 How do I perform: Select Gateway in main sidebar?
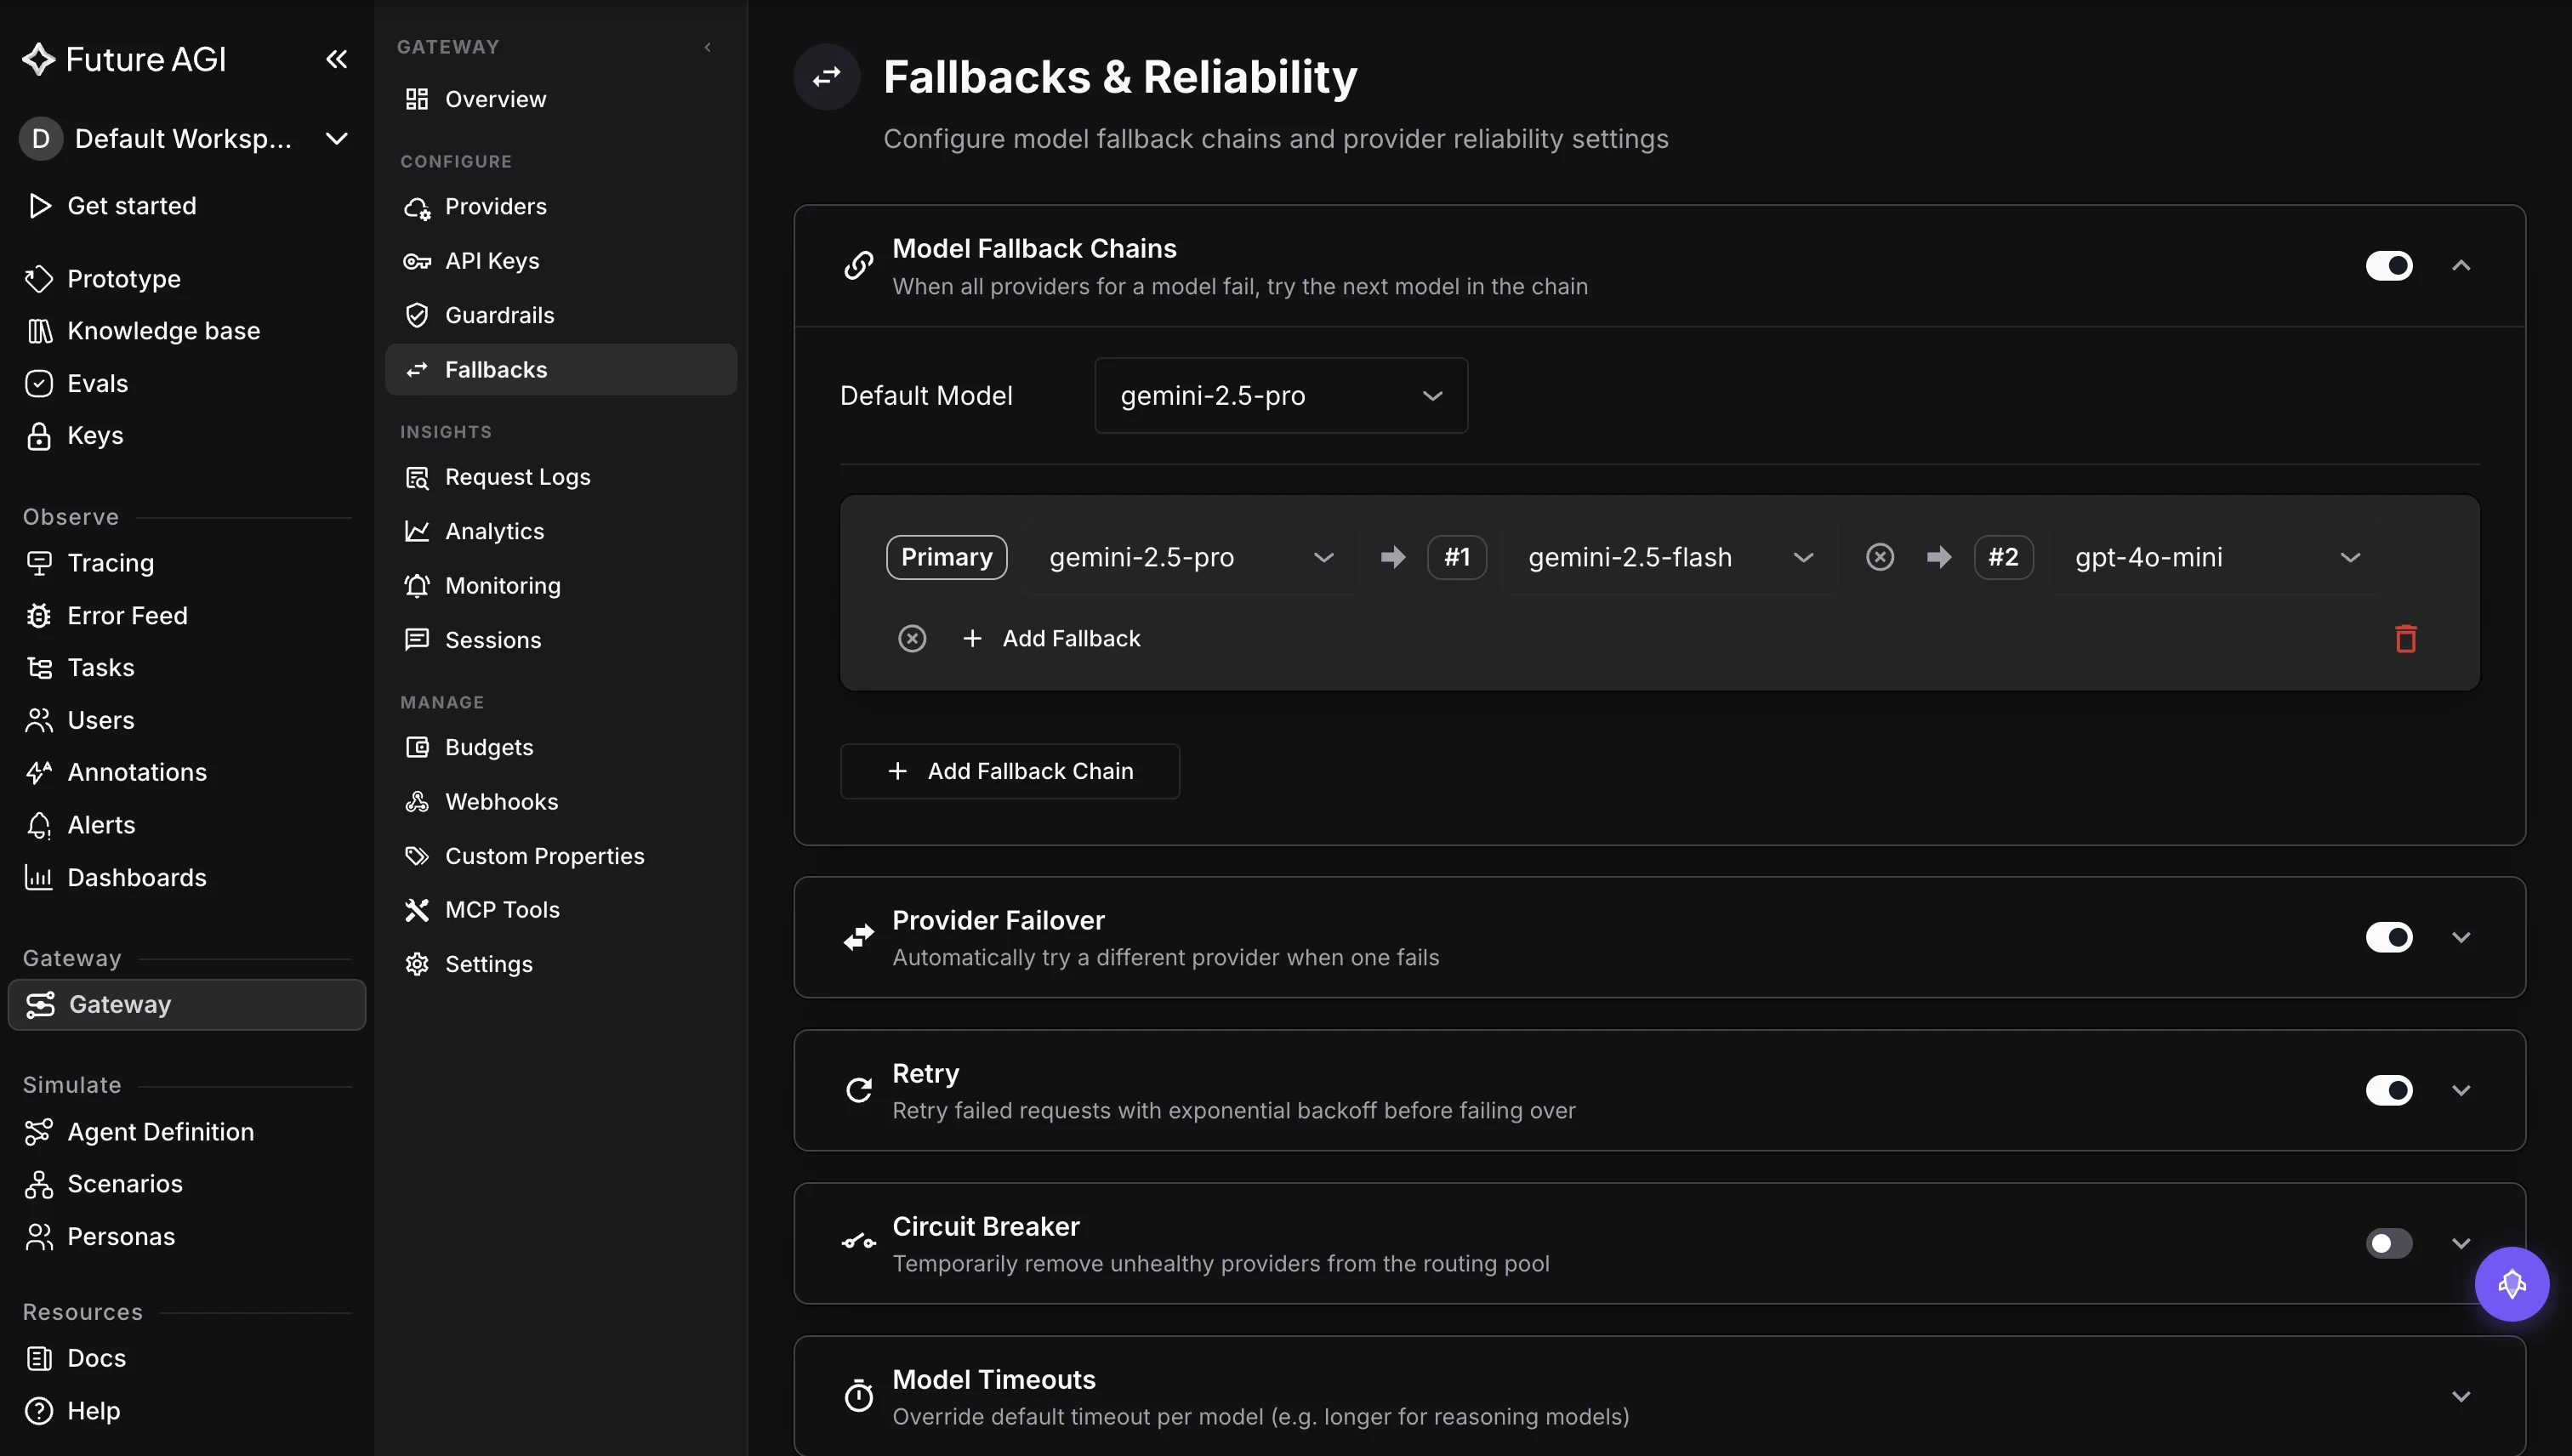click(187, 1004)
